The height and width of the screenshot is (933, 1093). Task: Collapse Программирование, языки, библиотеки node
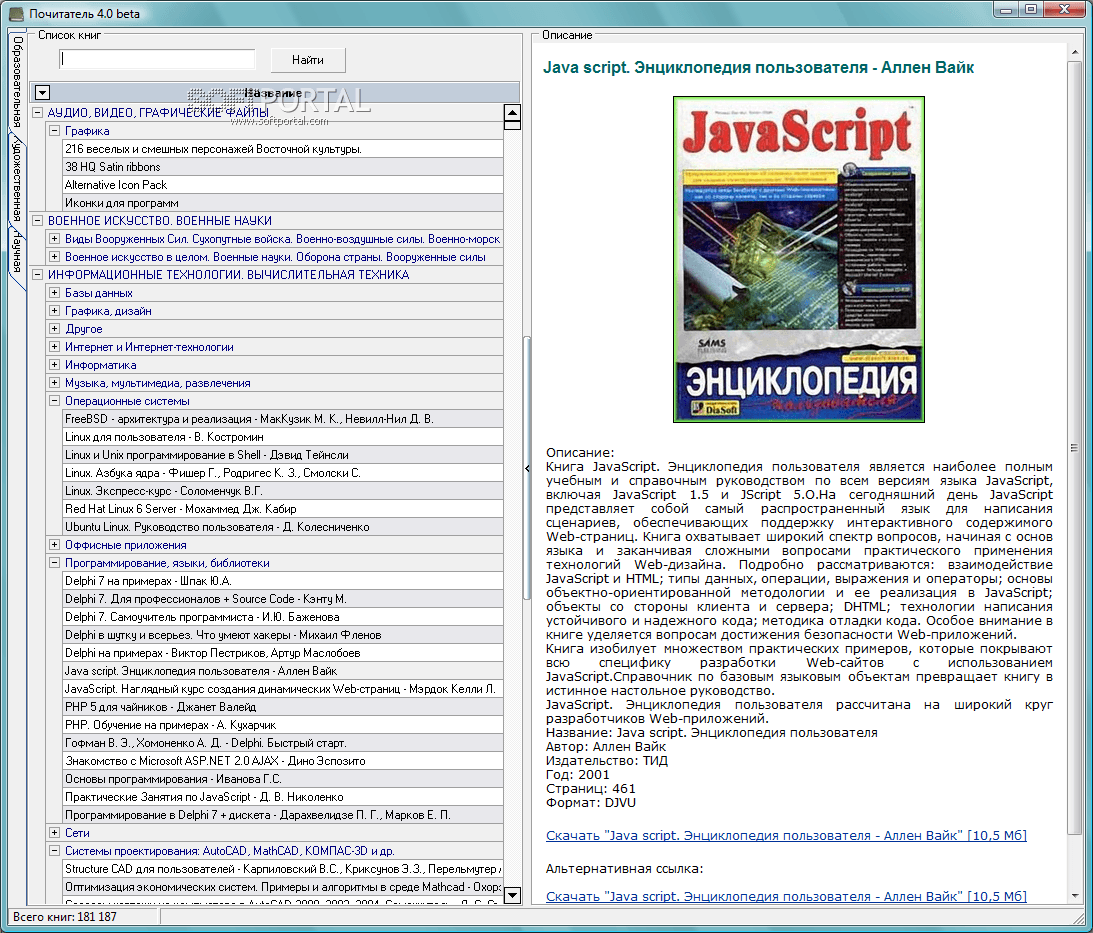[x=54, y=563]
